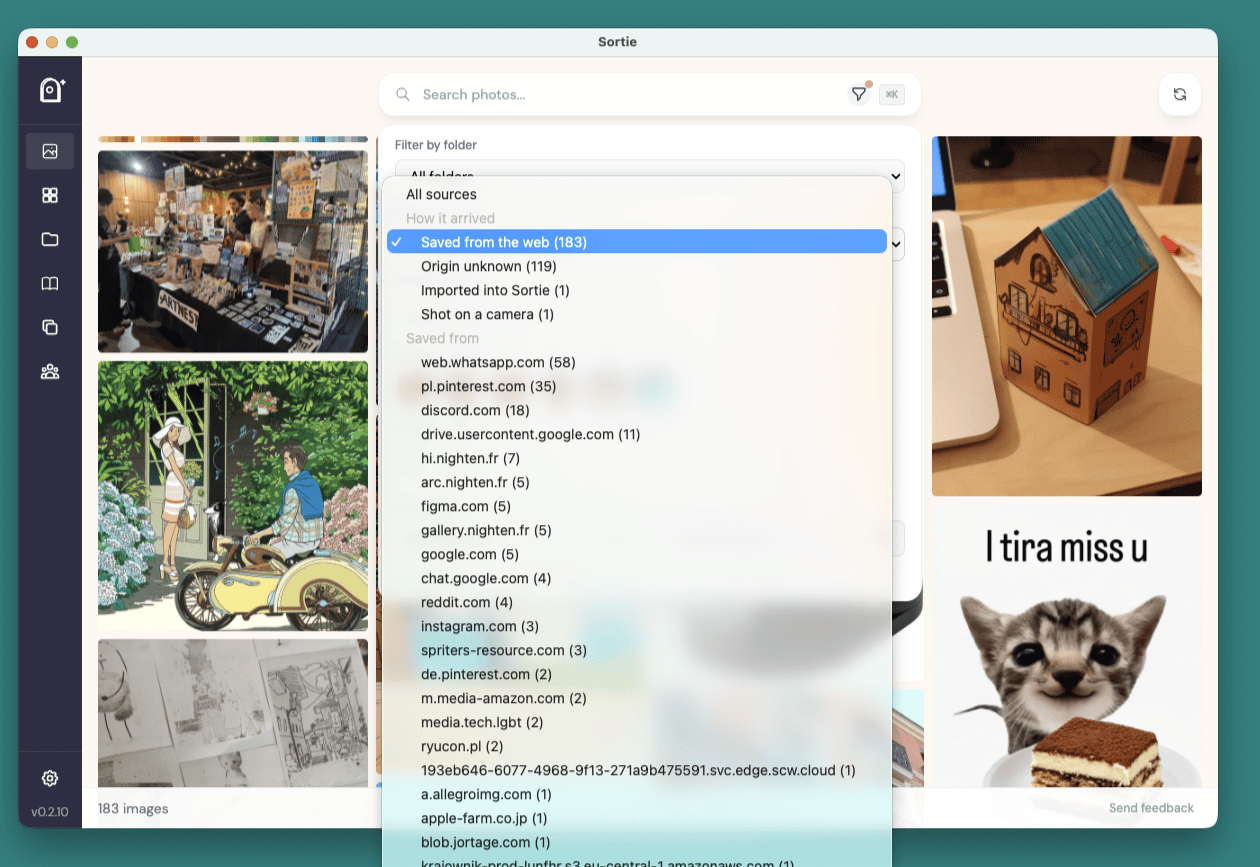1260x867 pixels.
Task: Select m.media-amazon.com (2)
Action: 637,698
